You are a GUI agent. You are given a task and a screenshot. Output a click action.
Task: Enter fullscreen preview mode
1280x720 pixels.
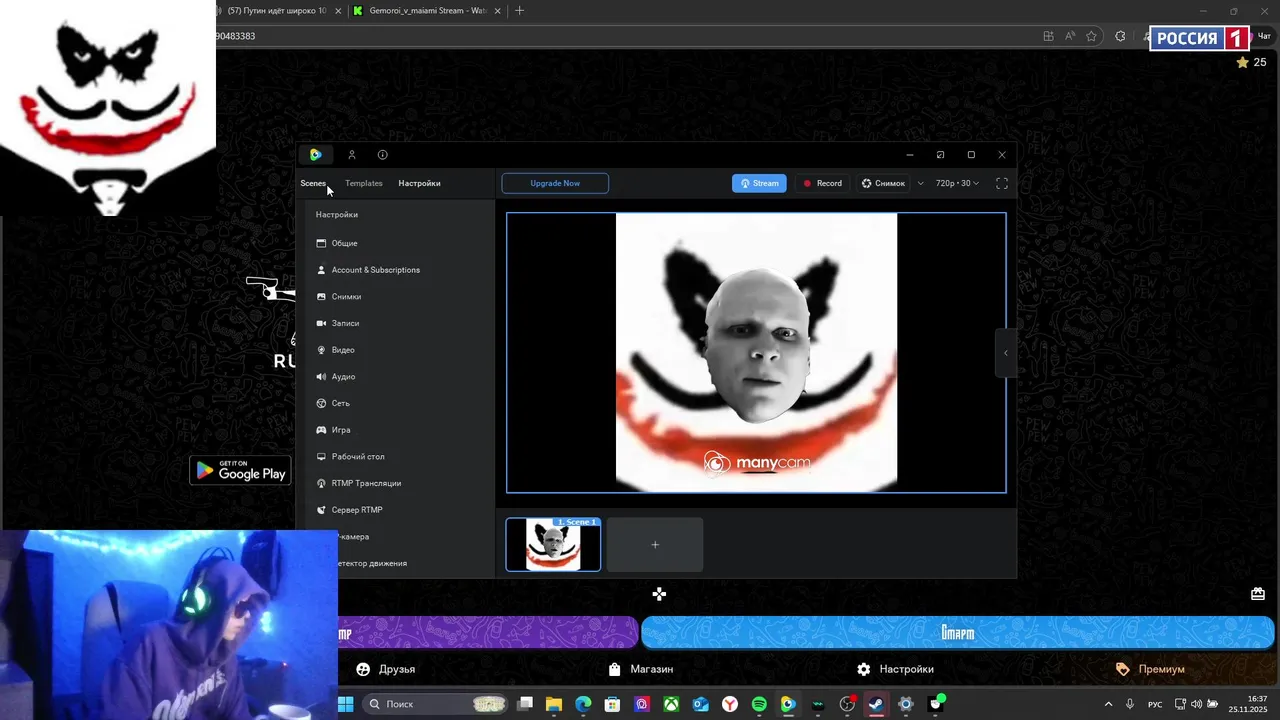click(x=1001, y=183)
